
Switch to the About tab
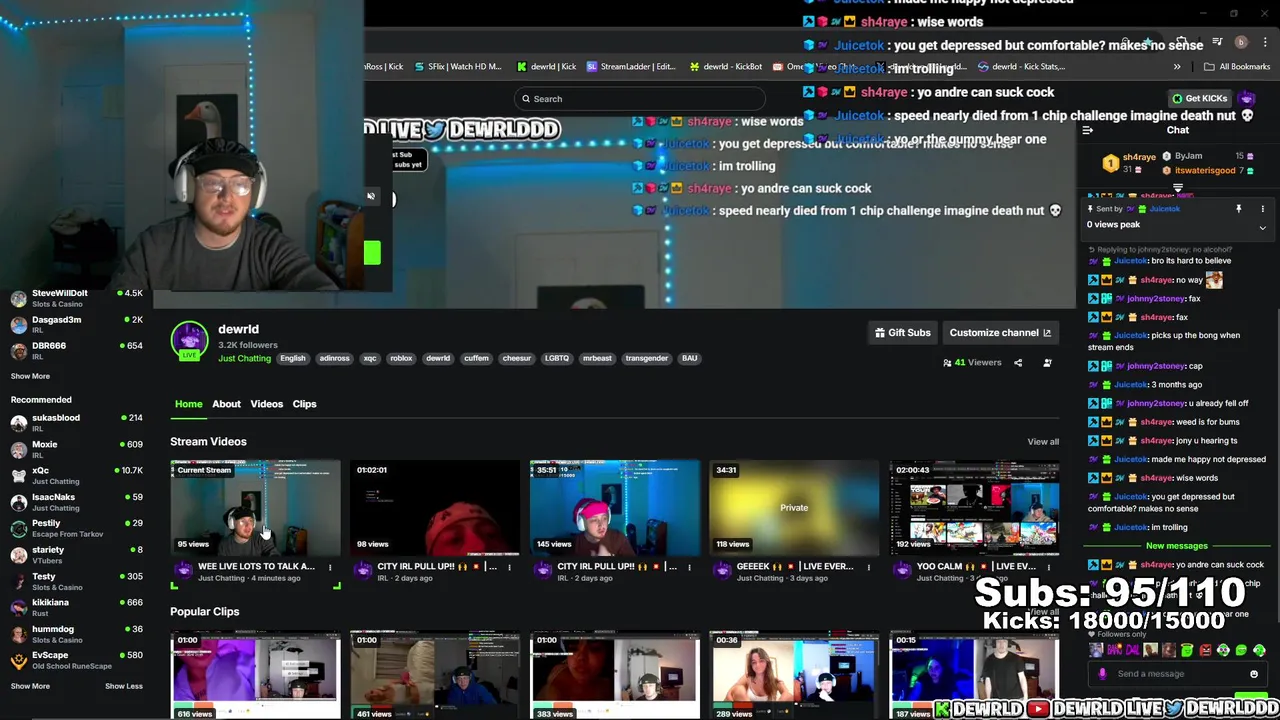(x=226, y=404)
